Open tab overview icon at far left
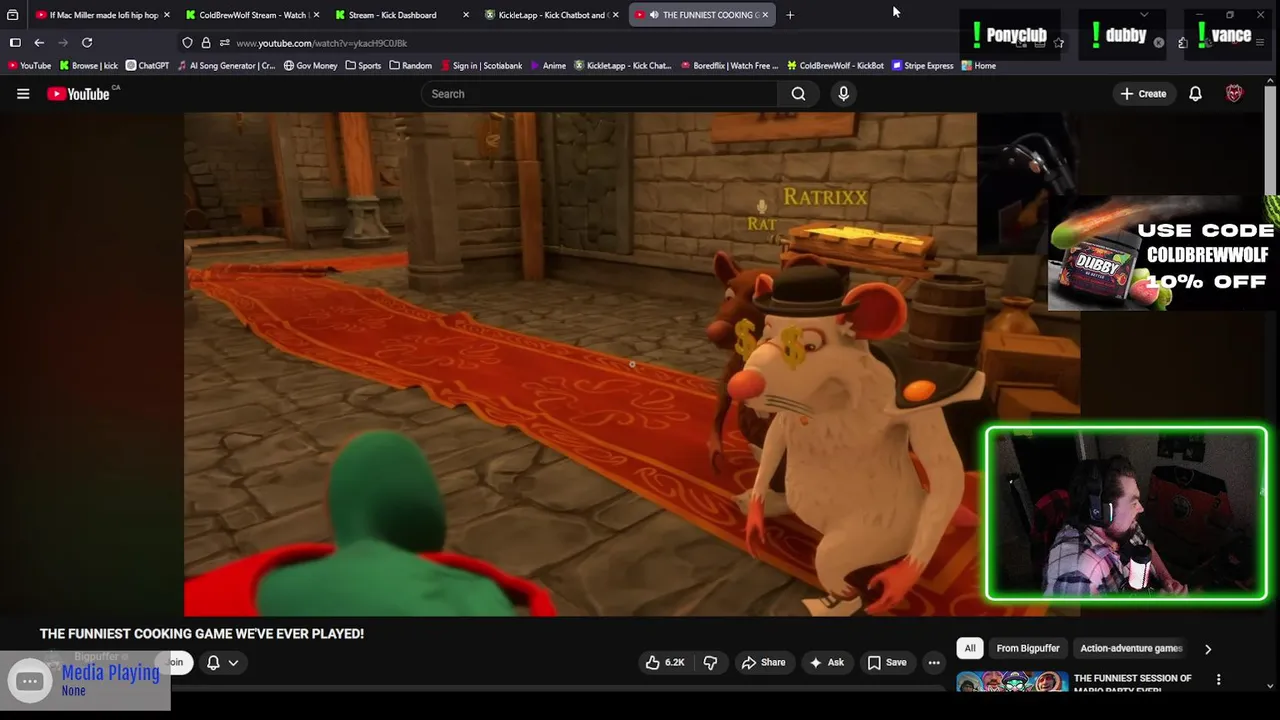The width and height of the screenshot is (1280, 720). 13,15
